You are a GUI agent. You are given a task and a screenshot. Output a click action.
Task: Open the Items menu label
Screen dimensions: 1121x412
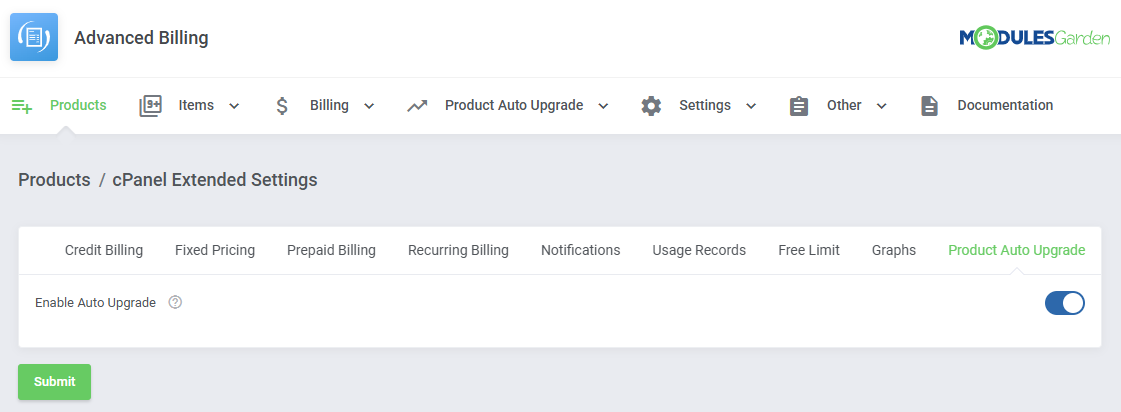pyautogui.click(x=196, y=105)
